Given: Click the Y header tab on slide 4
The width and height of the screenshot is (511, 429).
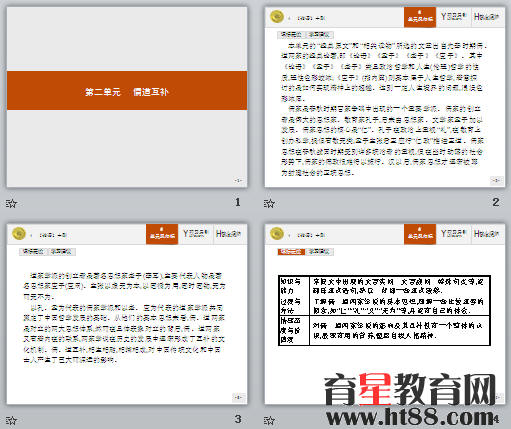Looking at the screenshot, I should point(453,234).
